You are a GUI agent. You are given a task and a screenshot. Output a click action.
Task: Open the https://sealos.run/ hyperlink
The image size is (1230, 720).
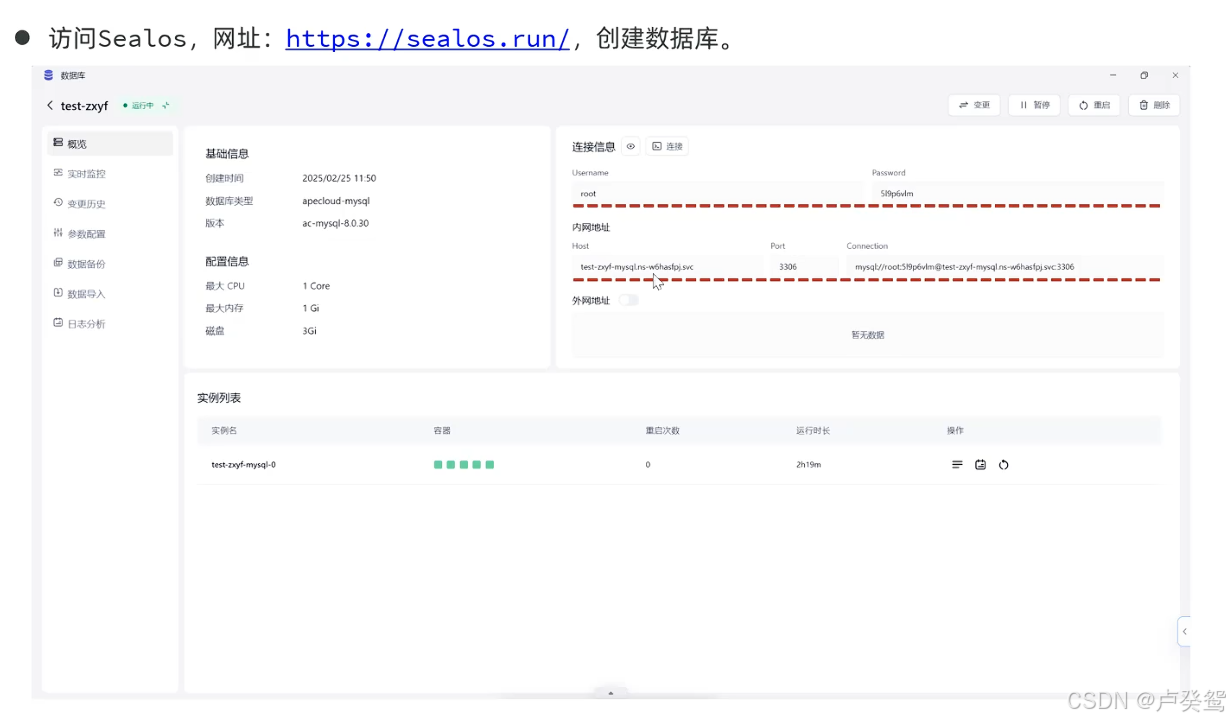tap(428, 39)
